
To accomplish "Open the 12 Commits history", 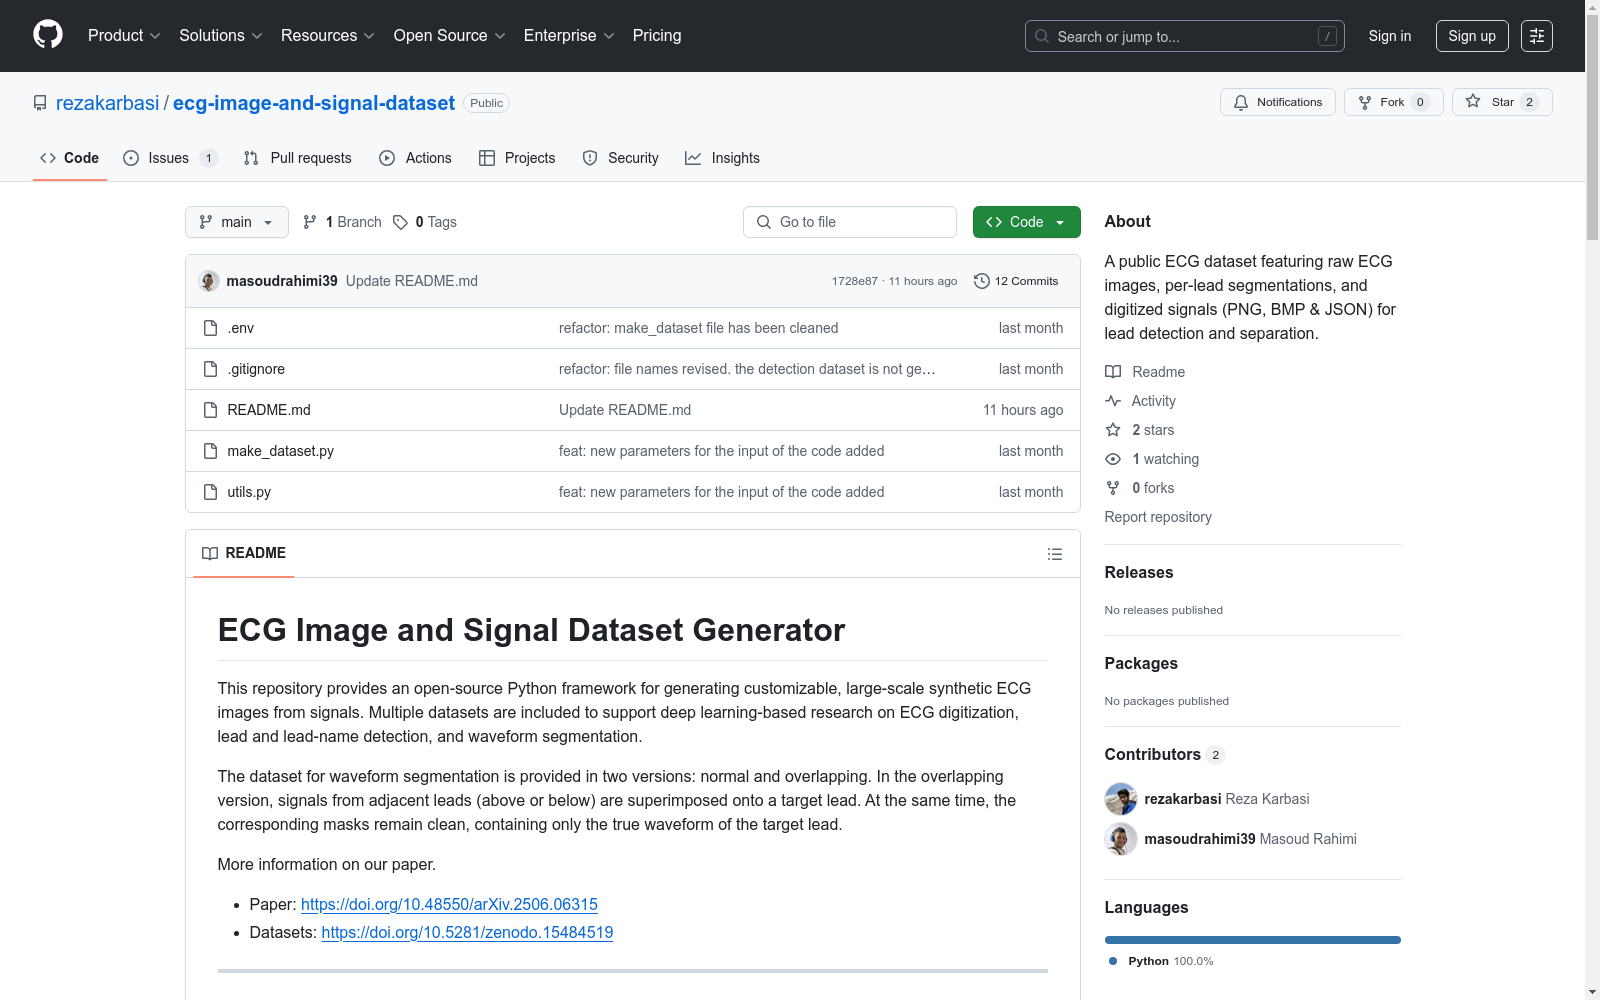I will point(1016,281).
